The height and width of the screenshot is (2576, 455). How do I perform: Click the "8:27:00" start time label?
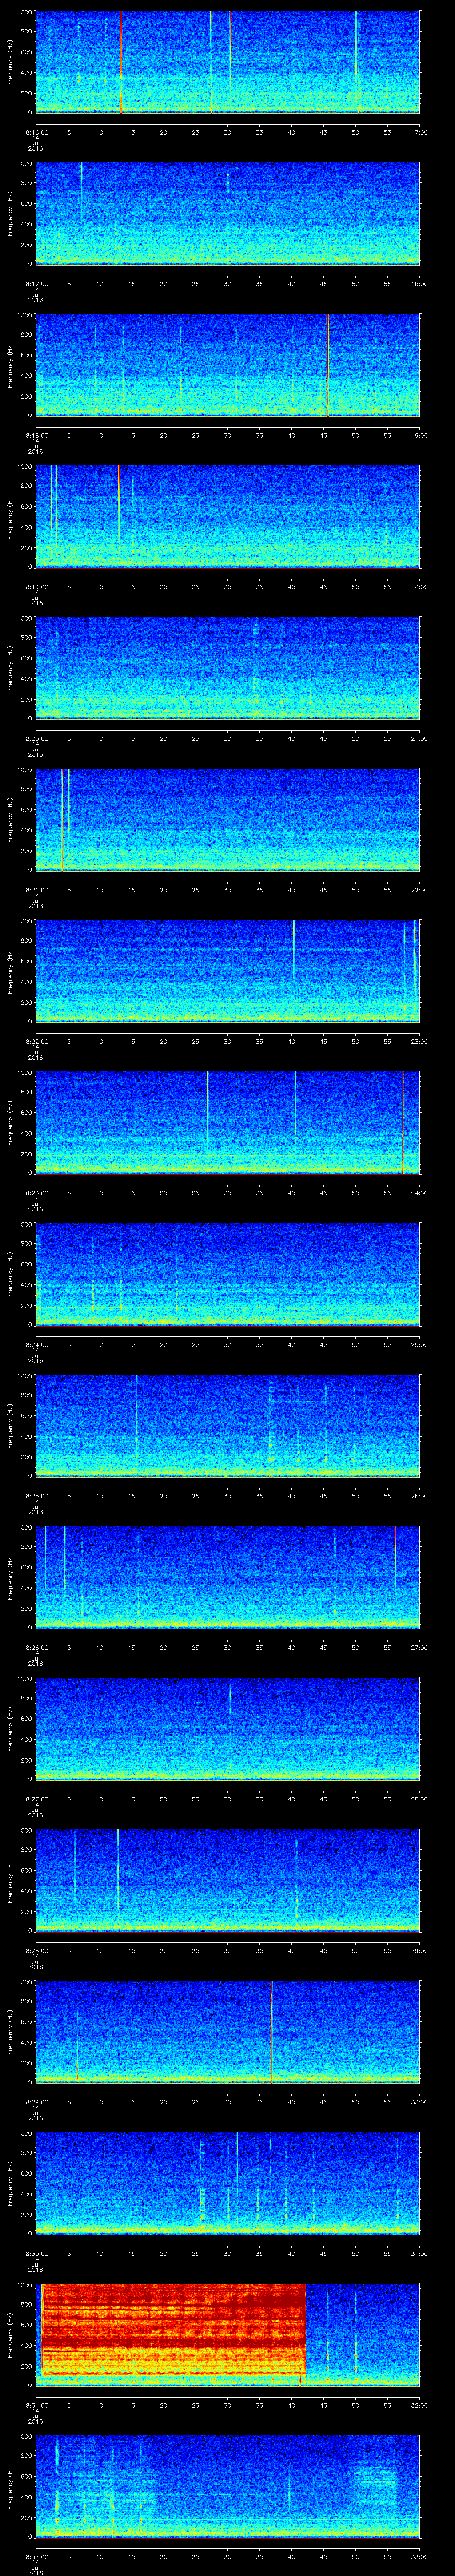37,1799
